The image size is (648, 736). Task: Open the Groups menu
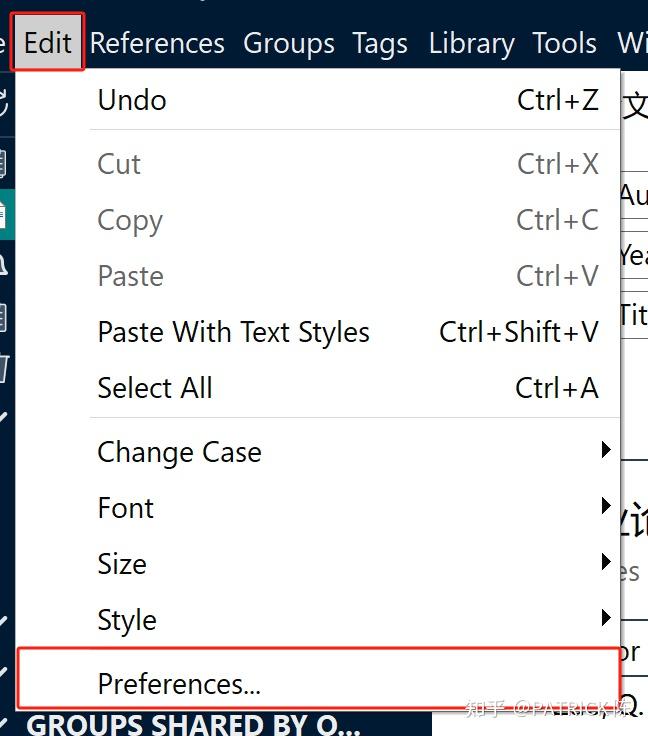click(288, 43)
